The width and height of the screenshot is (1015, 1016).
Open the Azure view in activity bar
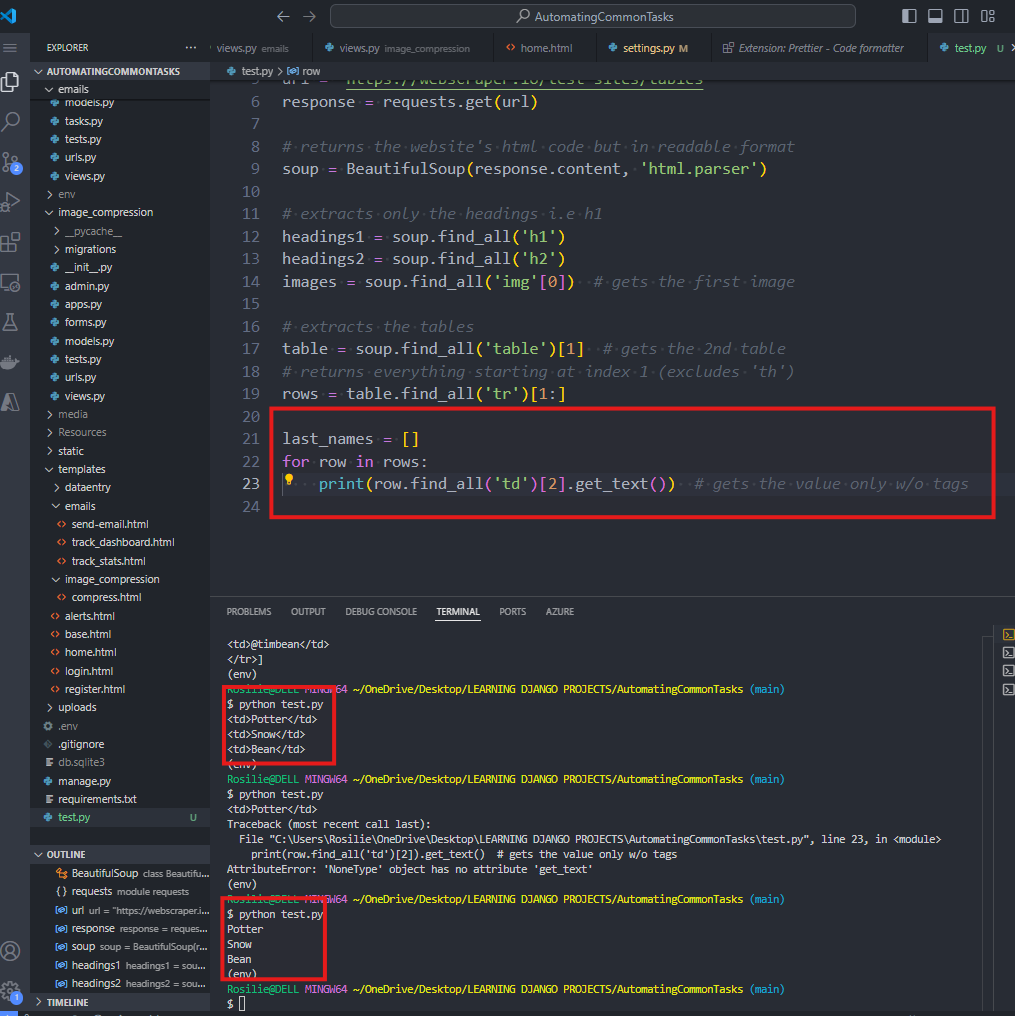(x=10, y=402)
